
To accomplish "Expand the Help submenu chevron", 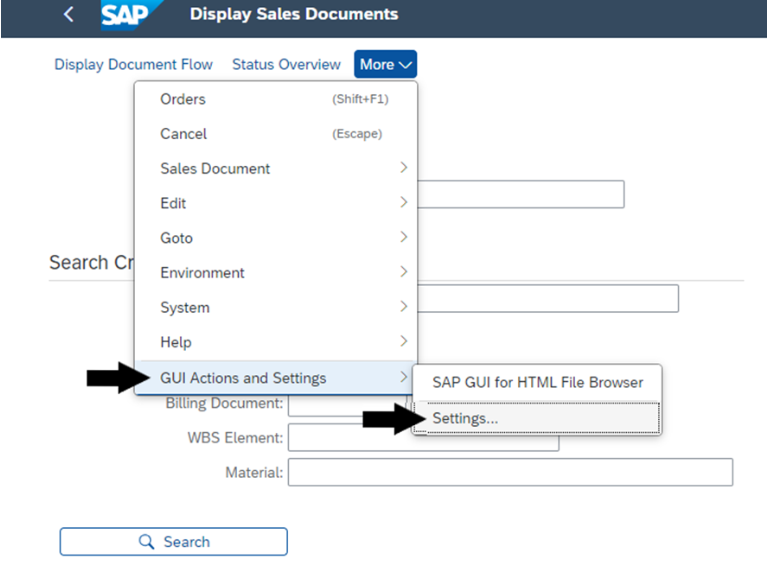I will (x=403, y=341).
